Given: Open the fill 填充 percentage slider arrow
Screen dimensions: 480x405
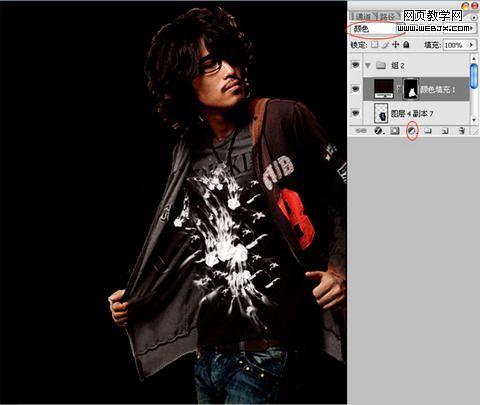Looking at the screenshot, I should pyautogui.click(x=471, y=45).
